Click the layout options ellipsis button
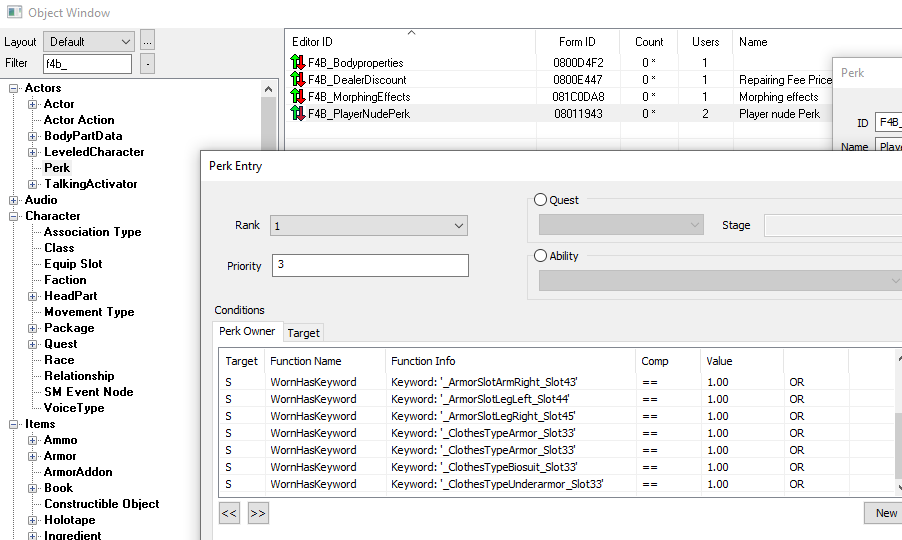 147,41
